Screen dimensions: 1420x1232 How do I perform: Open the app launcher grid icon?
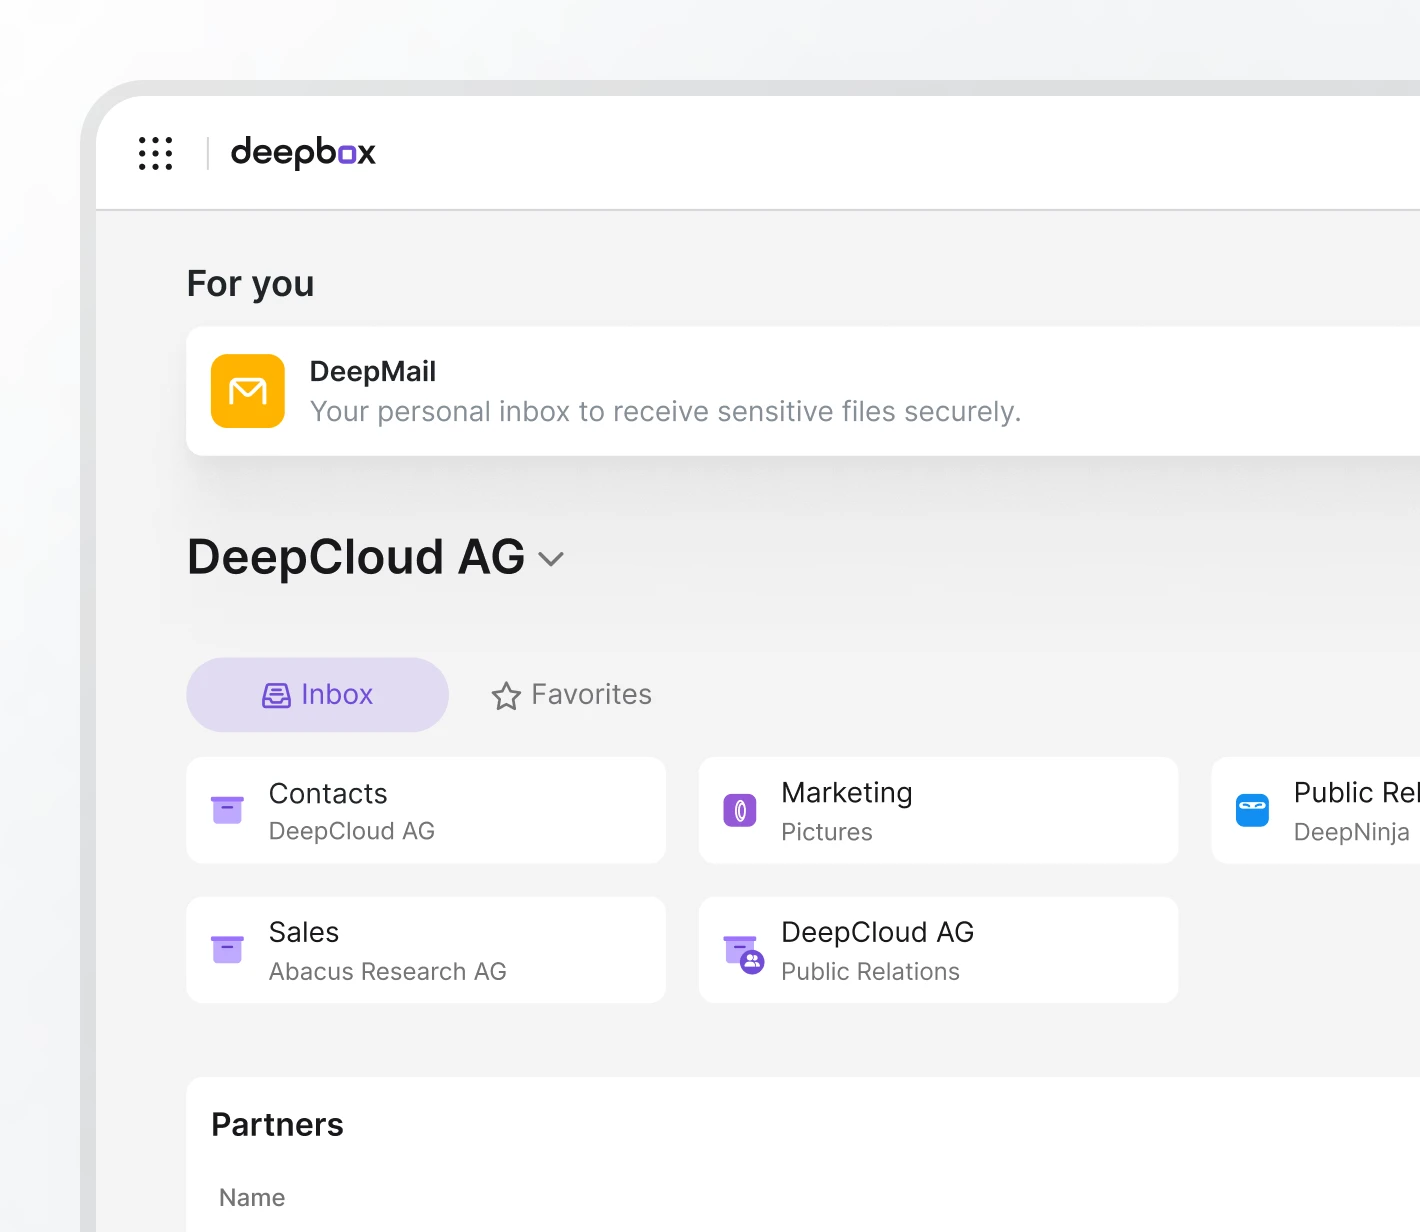coord(155,153)
